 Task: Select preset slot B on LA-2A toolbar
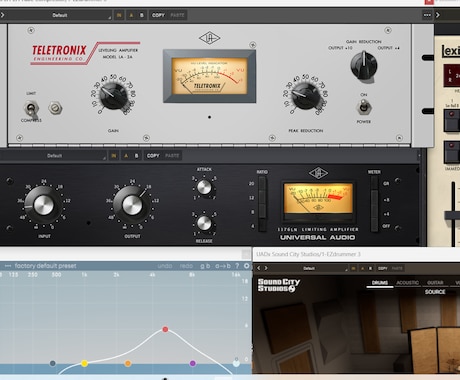pos(142,15)
